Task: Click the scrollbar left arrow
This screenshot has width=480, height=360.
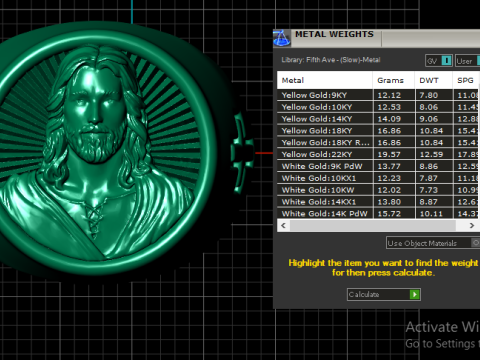Action: click(283, 225)
